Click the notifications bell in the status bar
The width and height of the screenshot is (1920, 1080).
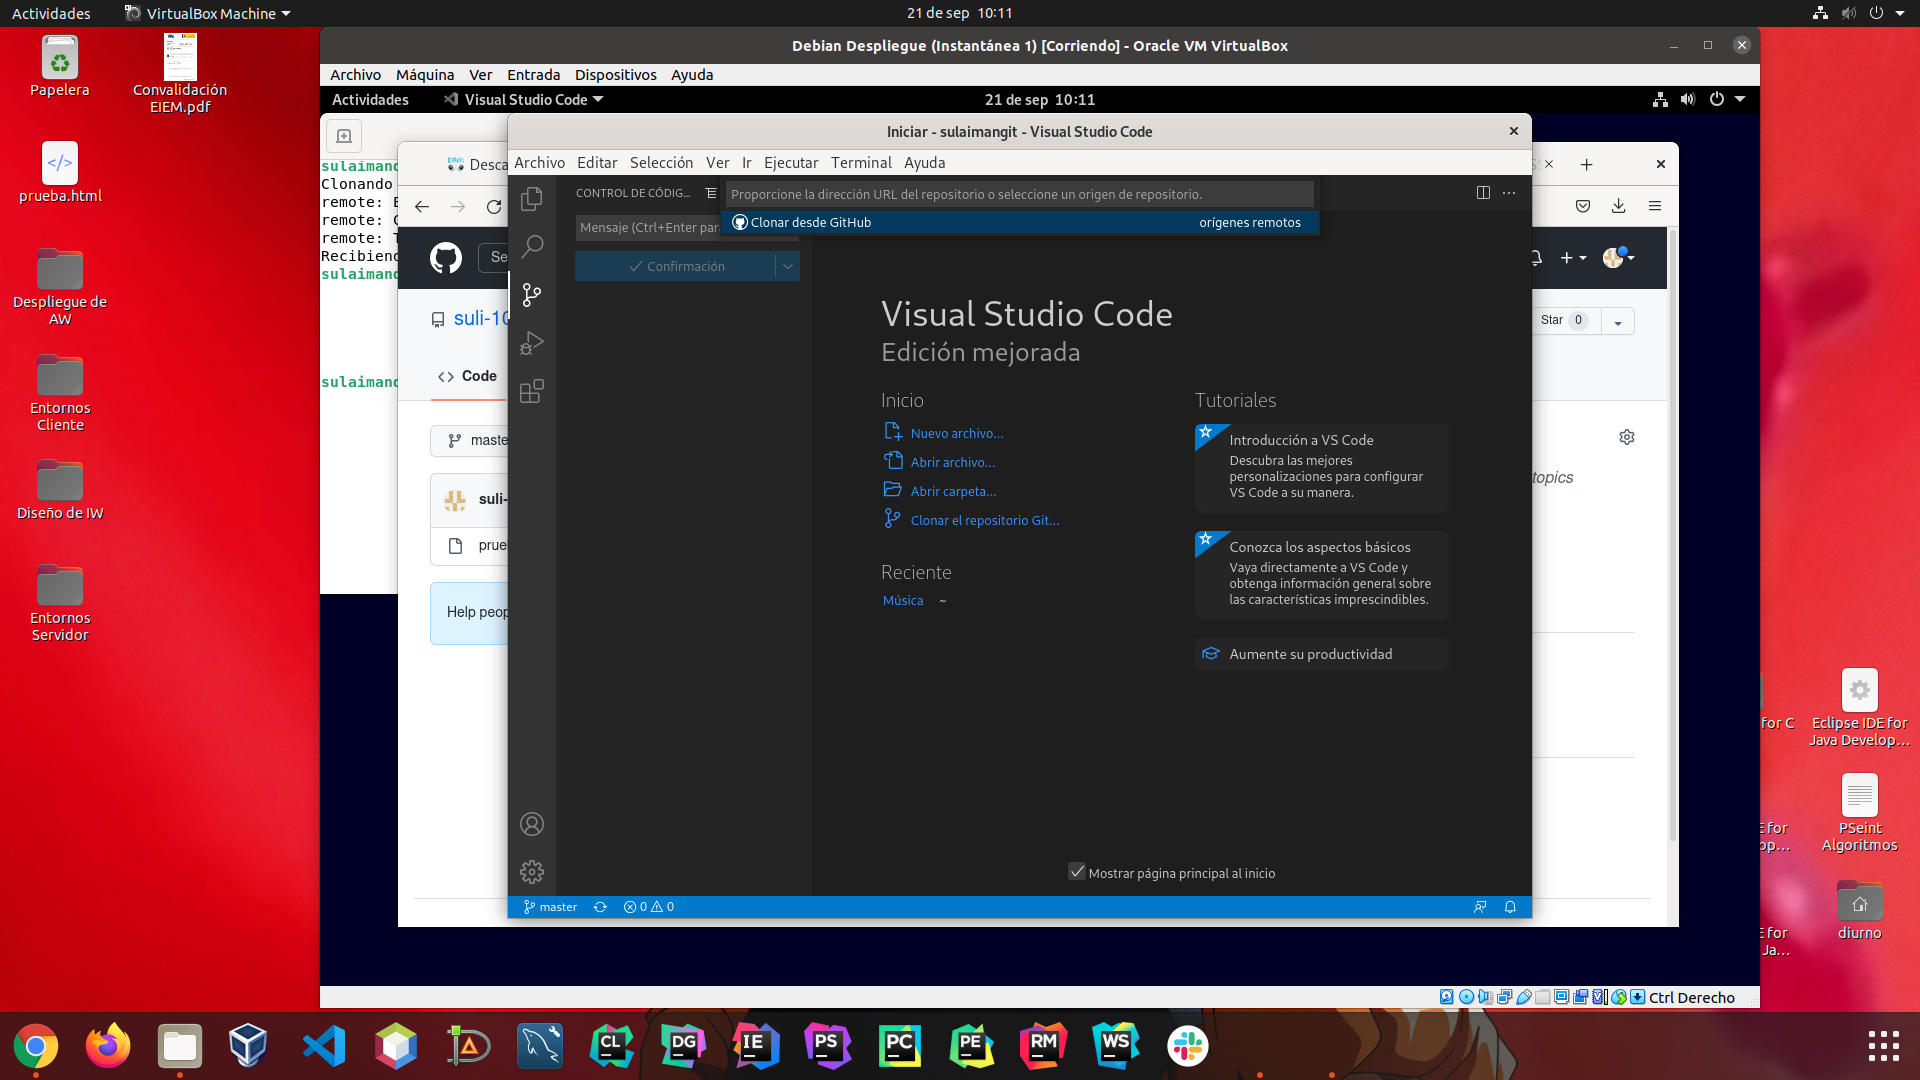point(1509,907)
